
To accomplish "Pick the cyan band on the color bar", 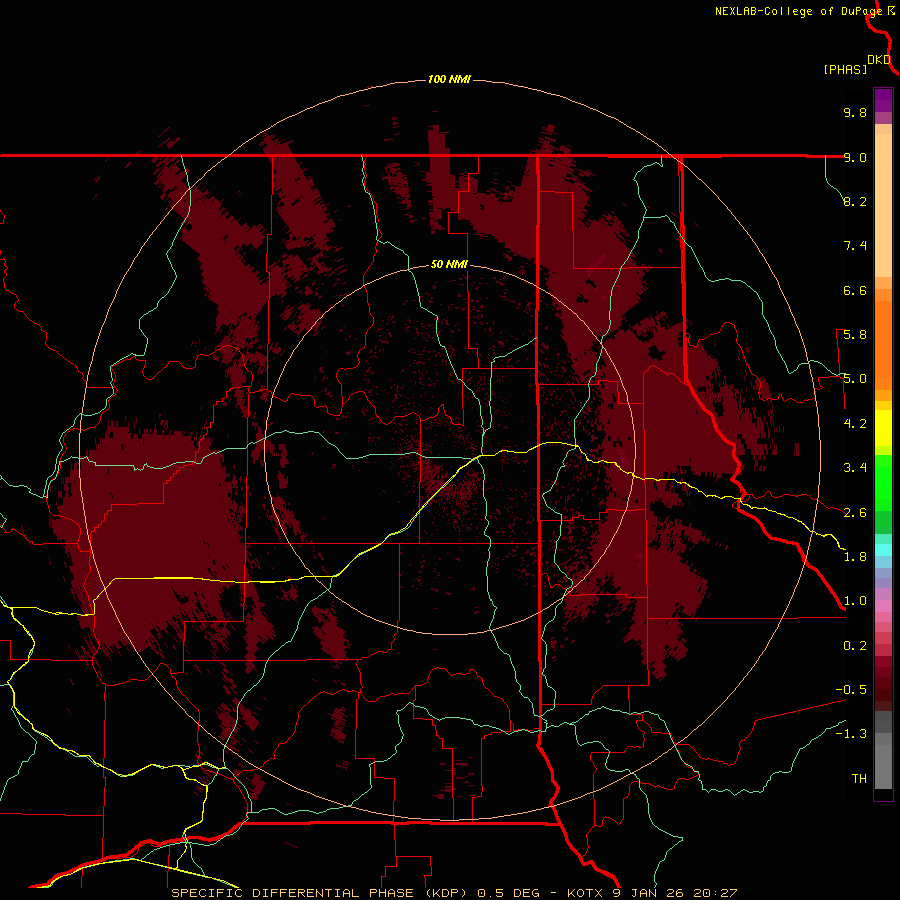I will pyautogui.click(x=883, y=550).
